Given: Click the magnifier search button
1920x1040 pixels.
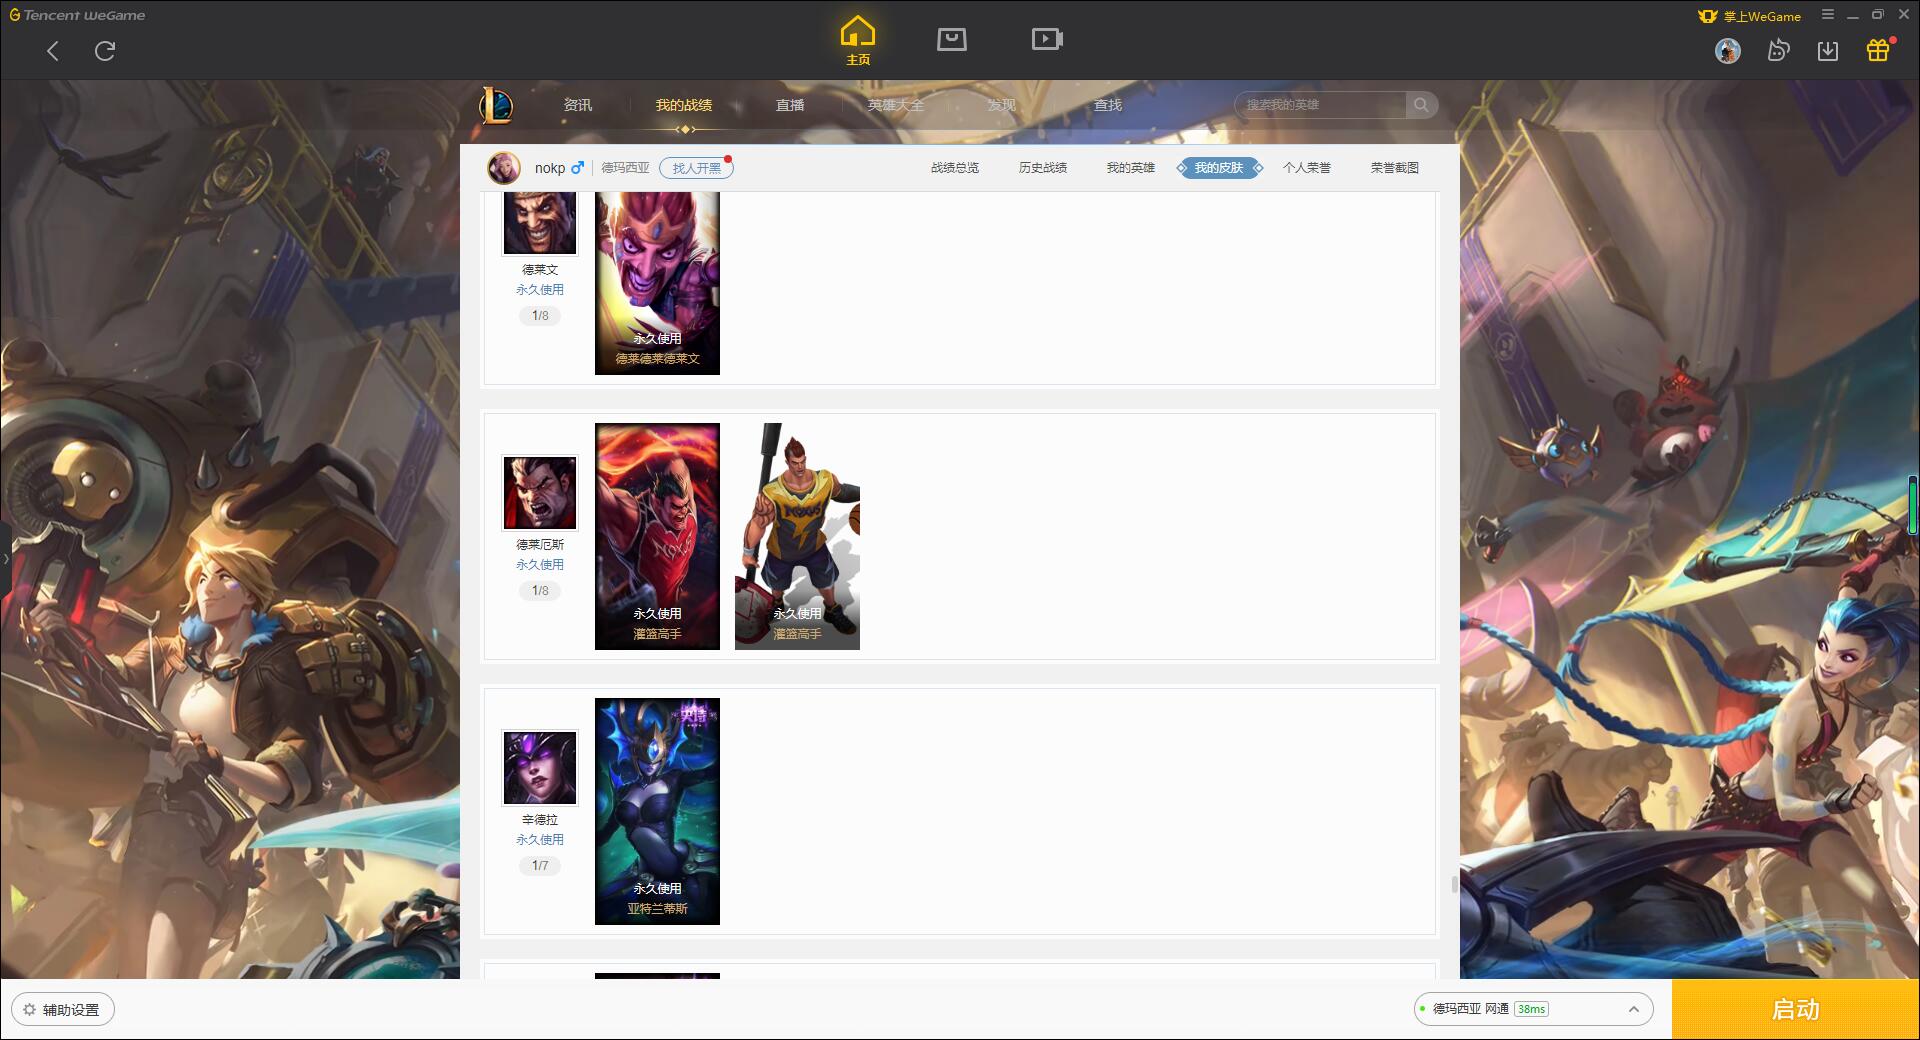Looking at the screenshot, I should (x=1421, y=105).
